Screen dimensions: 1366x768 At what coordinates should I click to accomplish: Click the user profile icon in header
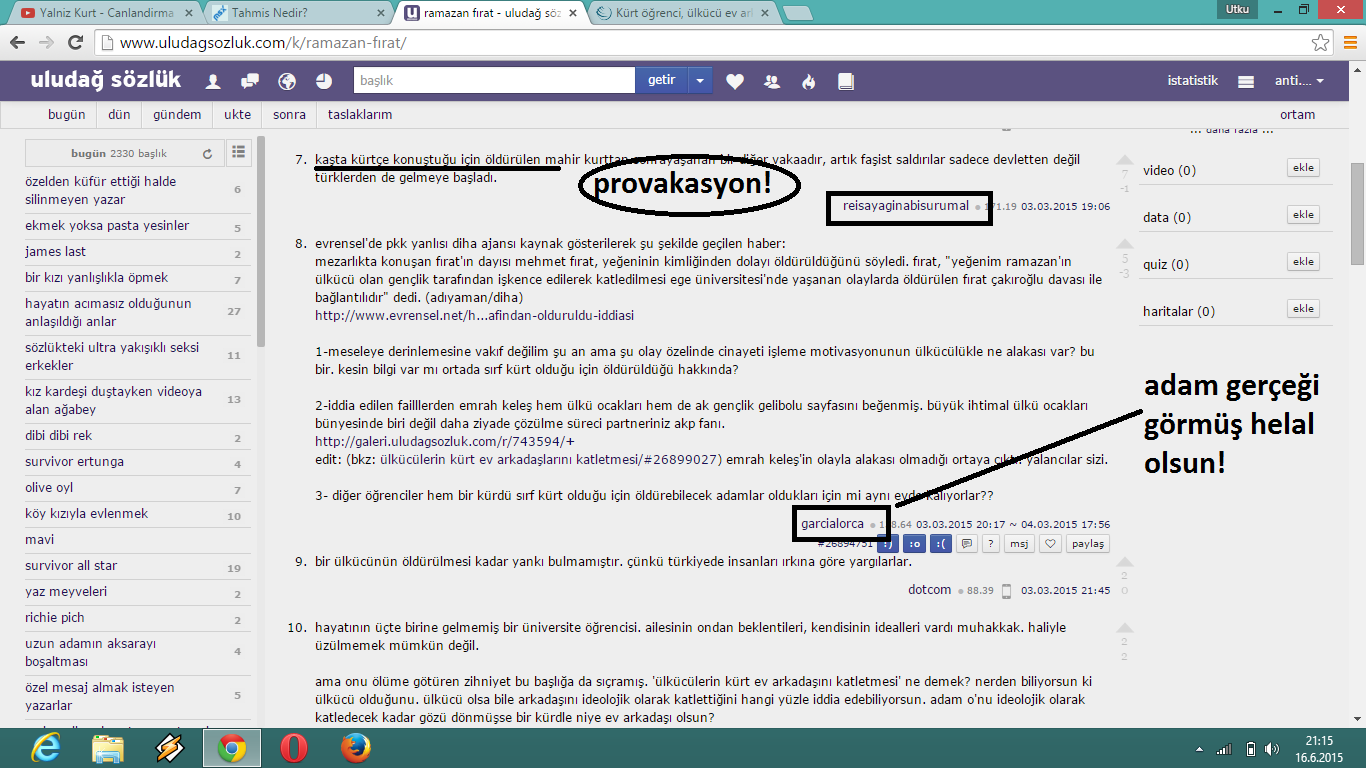213,81
